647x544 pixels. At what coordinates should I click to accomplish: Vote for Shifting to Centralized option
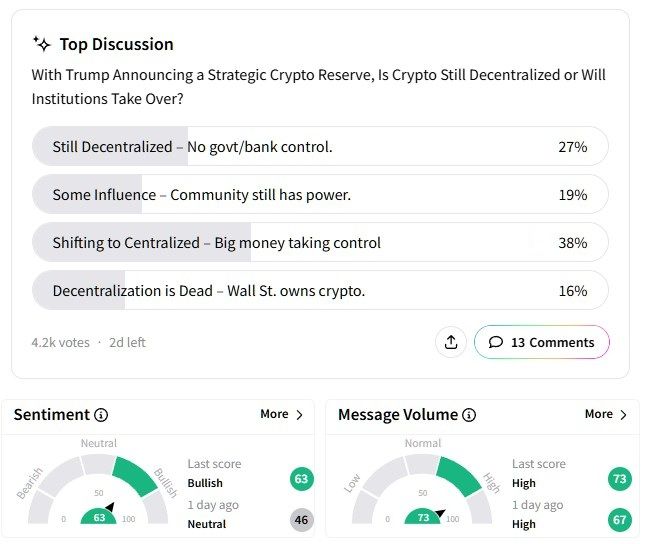pyautogui.click(x=320, y=242)
